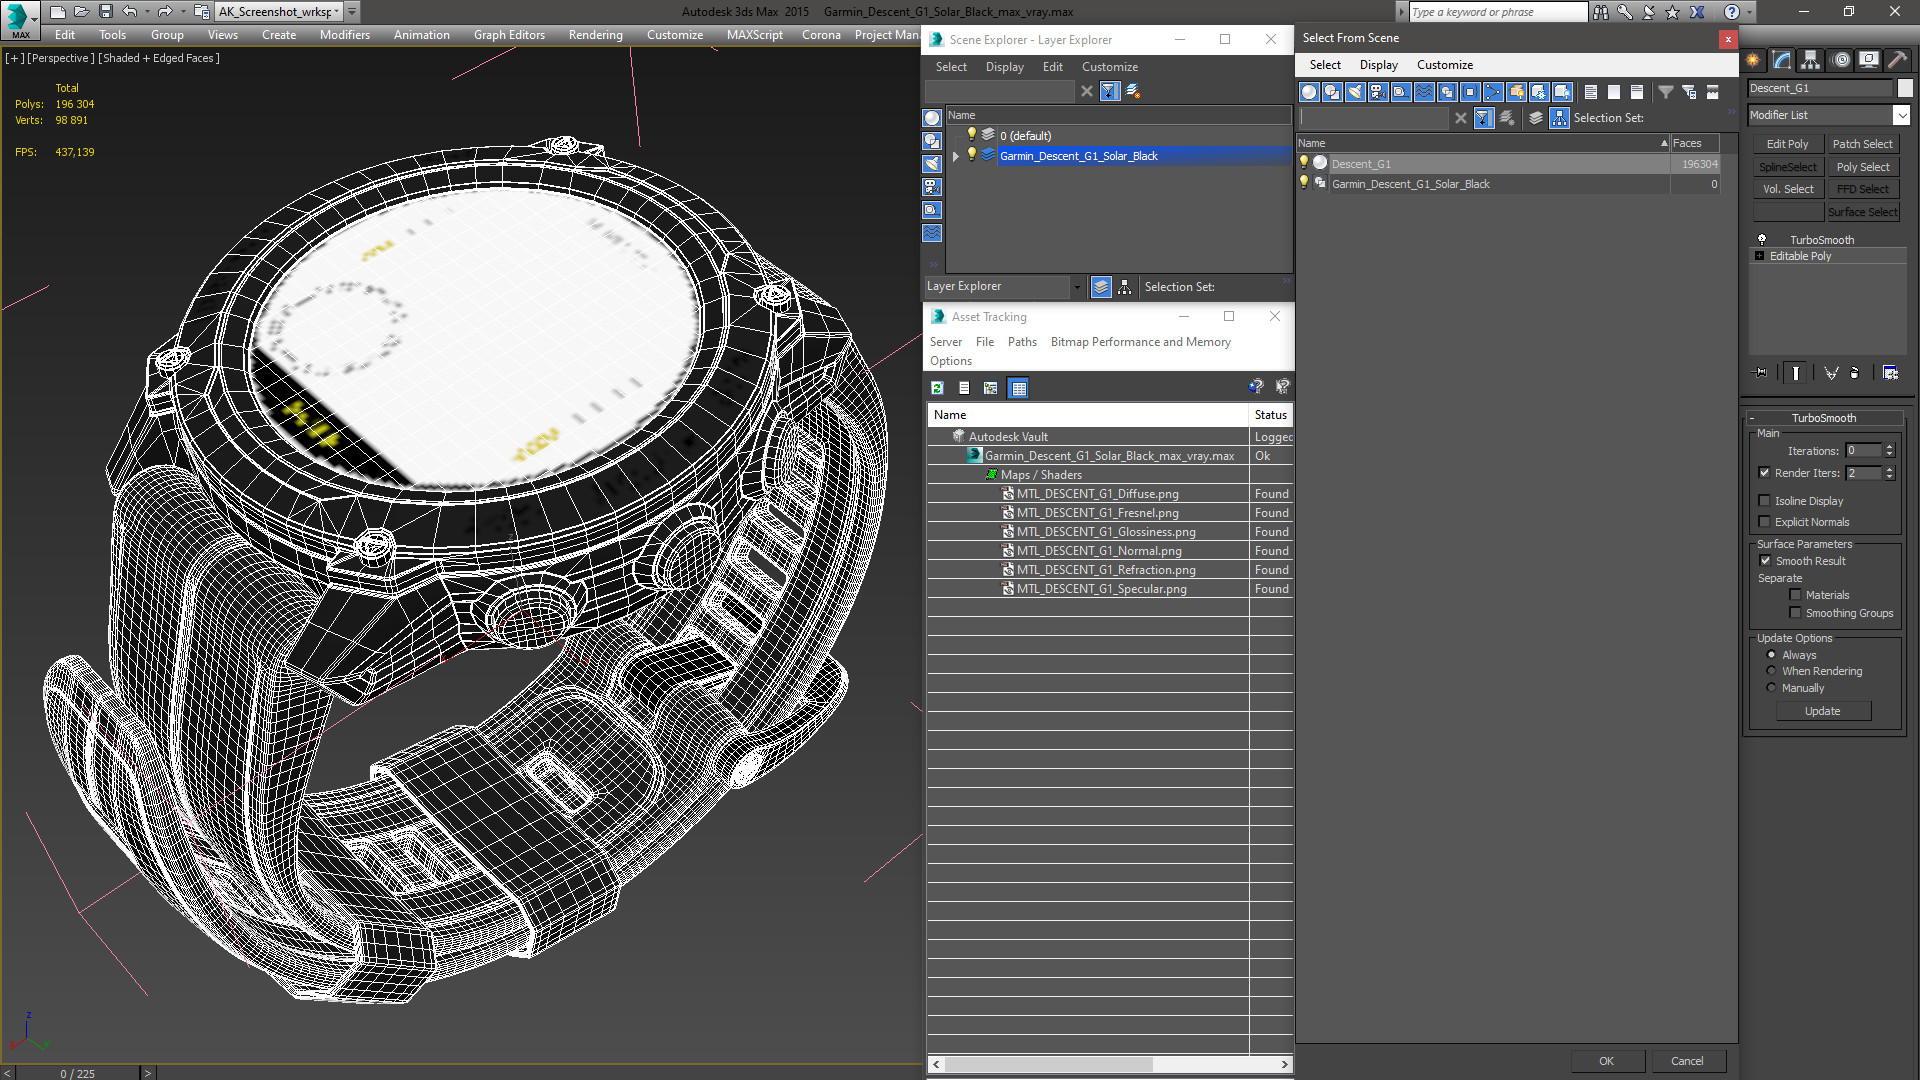Select Manually update option
1920x1080 pixels.
1771,688
